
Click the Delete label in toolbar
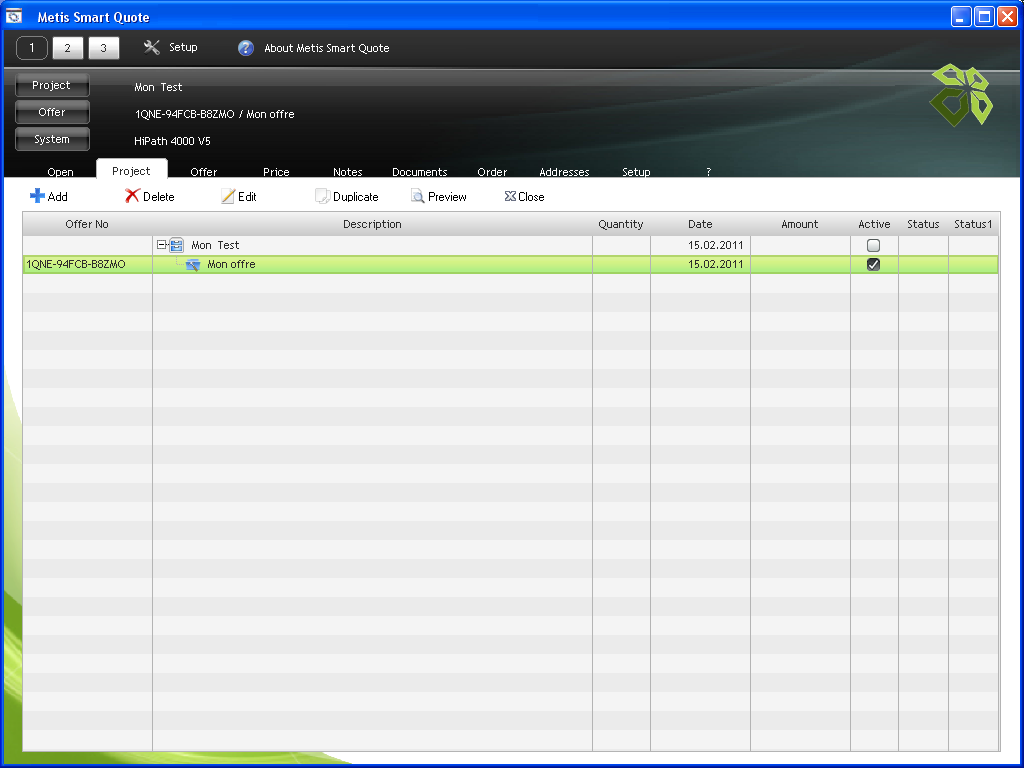[x=159, y=197]
